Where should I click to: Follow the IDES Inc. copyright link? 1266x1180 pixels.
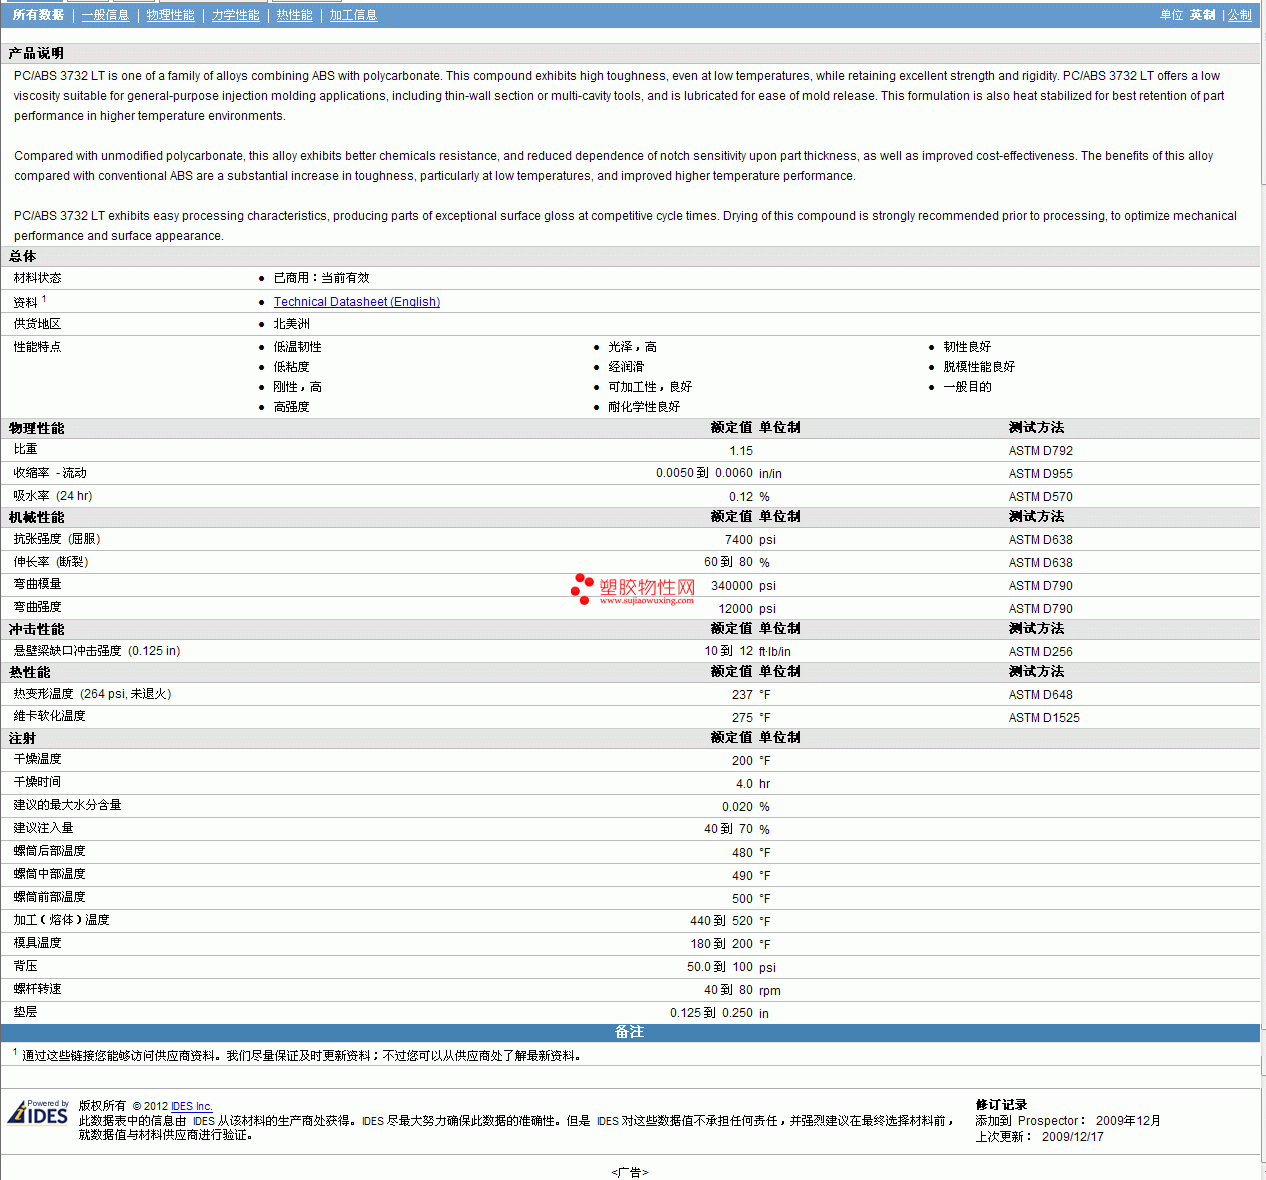[192, 1106]
